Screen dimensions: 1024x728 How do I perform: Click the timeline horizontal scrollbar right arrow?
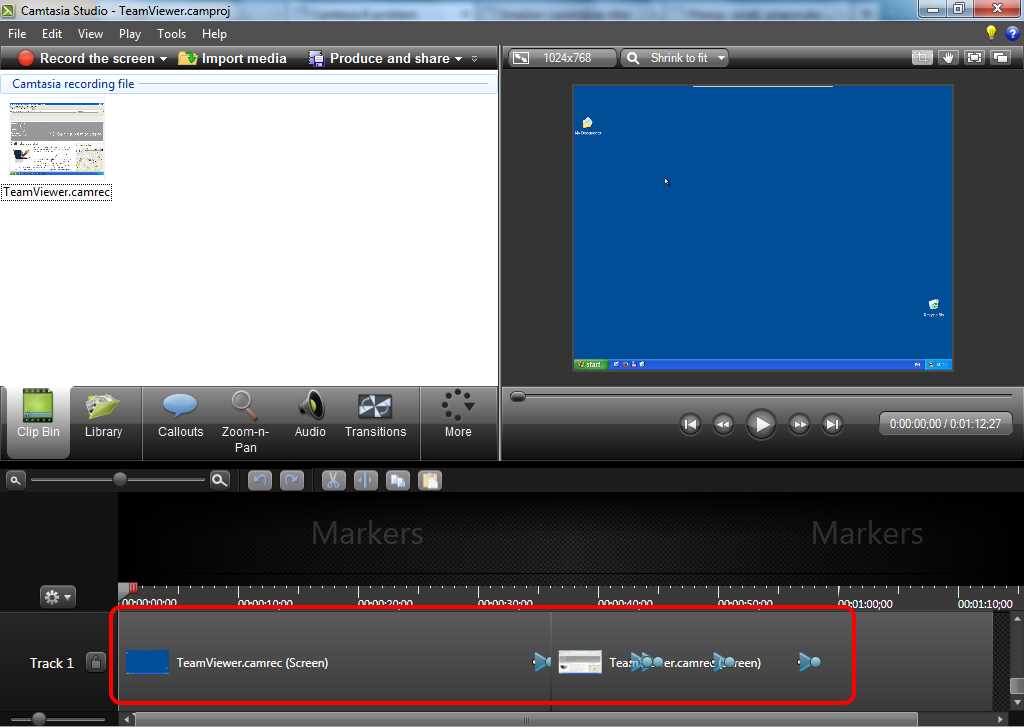click(x=1000, y=720)
